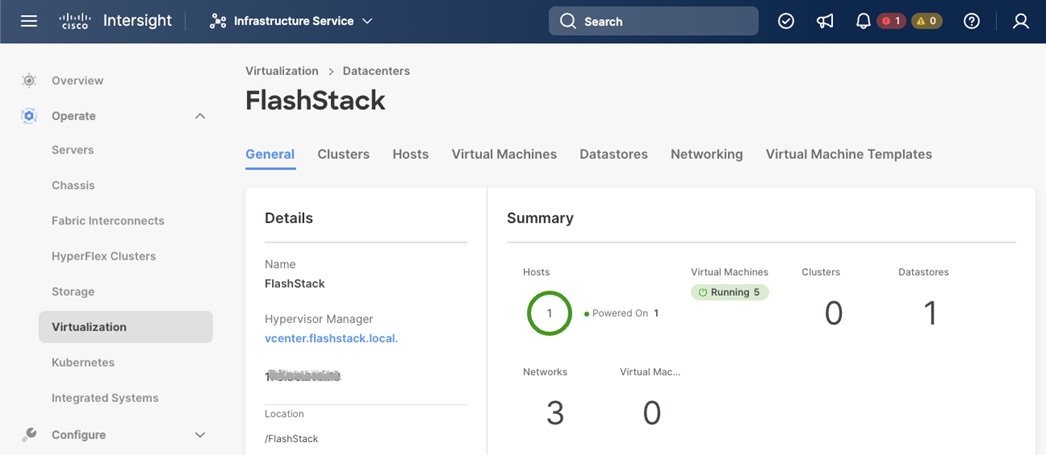1046x455 pixels.
Task: Switch to the Clusters tab
Action: coord(344,154)
